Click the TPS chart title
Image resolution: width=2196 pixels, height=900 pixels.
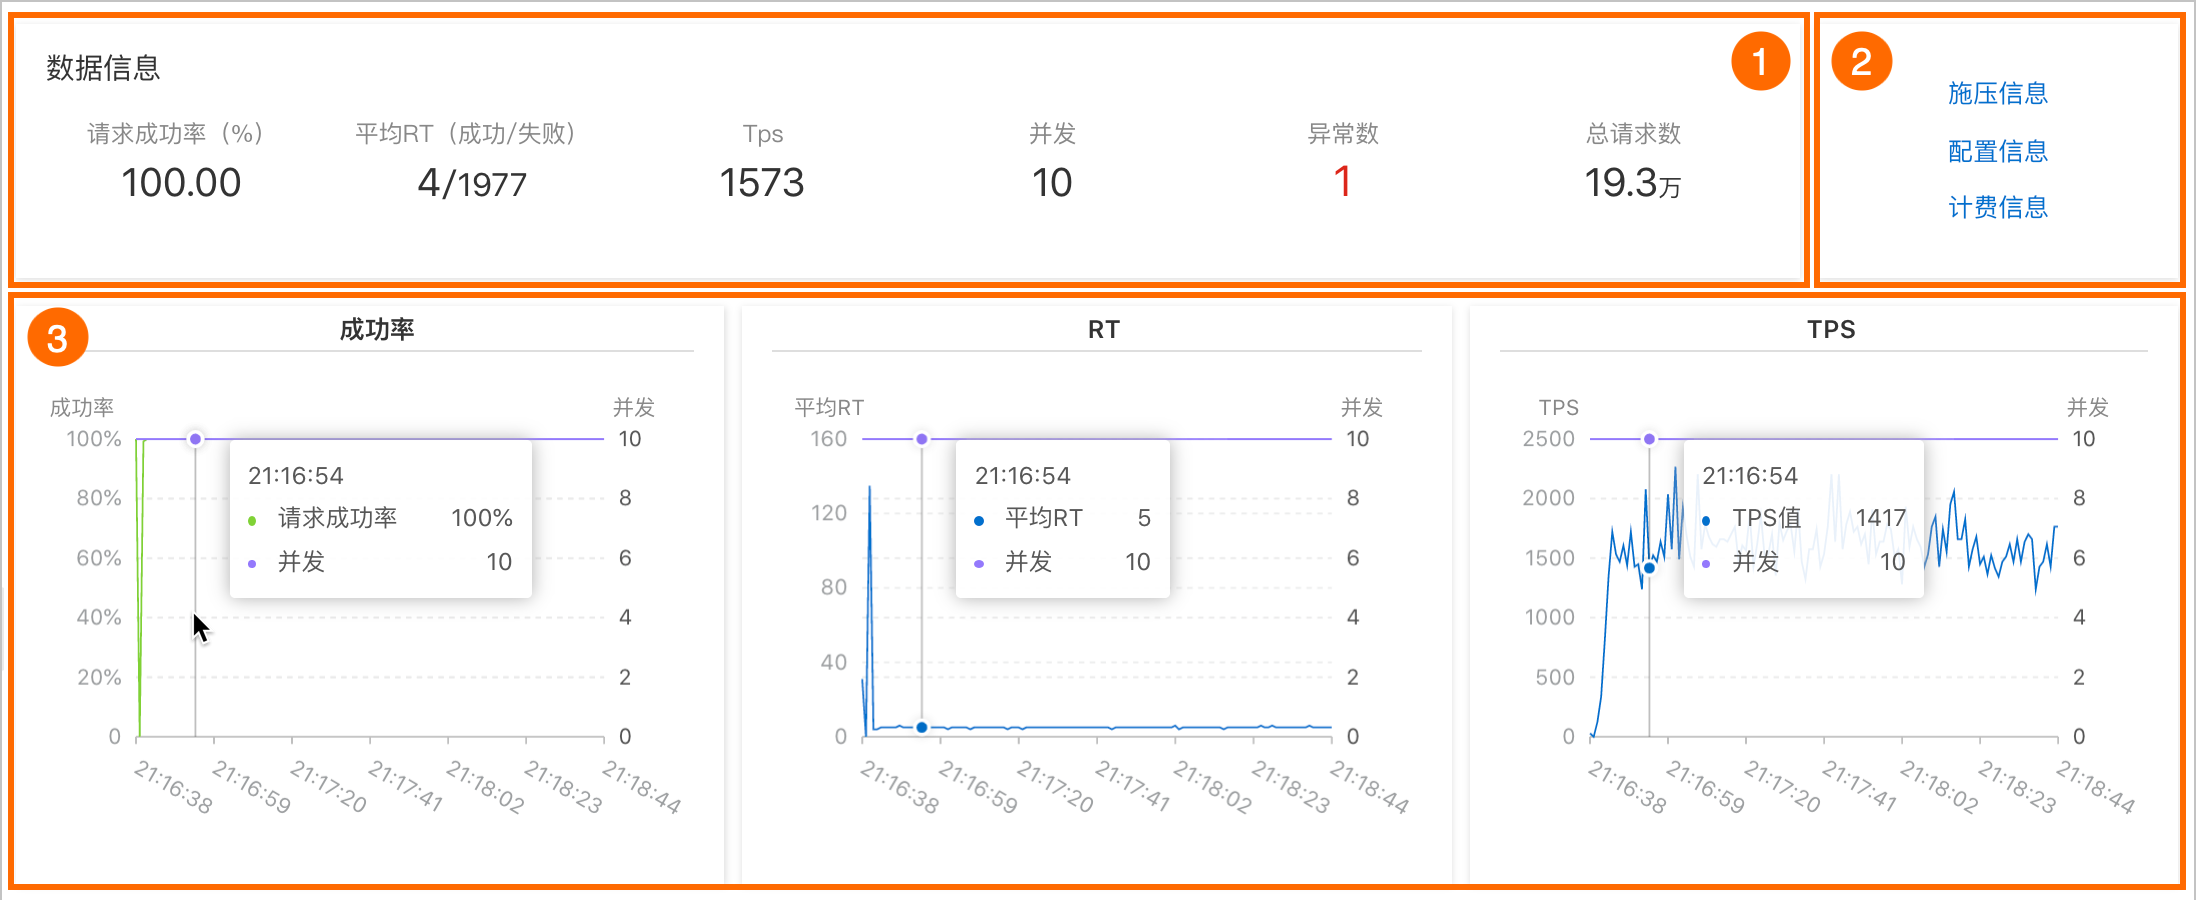point(1831,329)
